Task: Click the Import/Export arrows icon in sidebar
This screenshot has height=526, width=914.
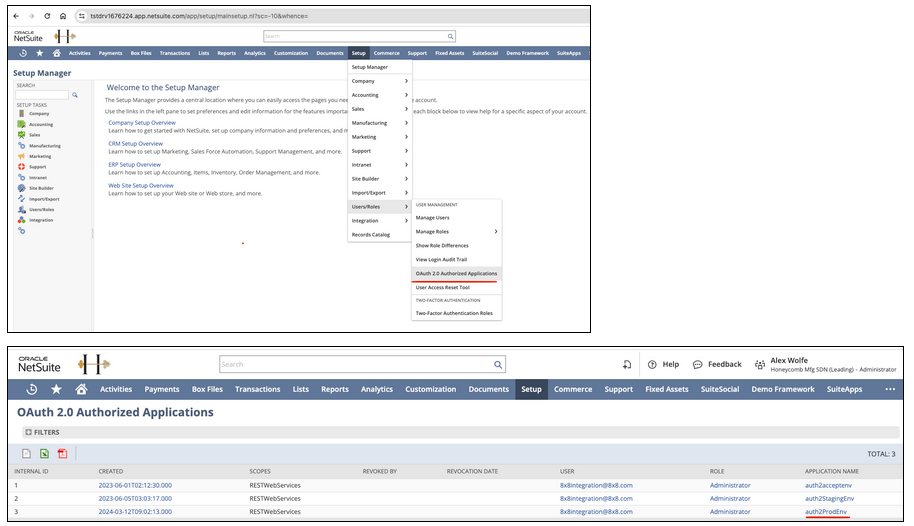Action: coord(22,199)
